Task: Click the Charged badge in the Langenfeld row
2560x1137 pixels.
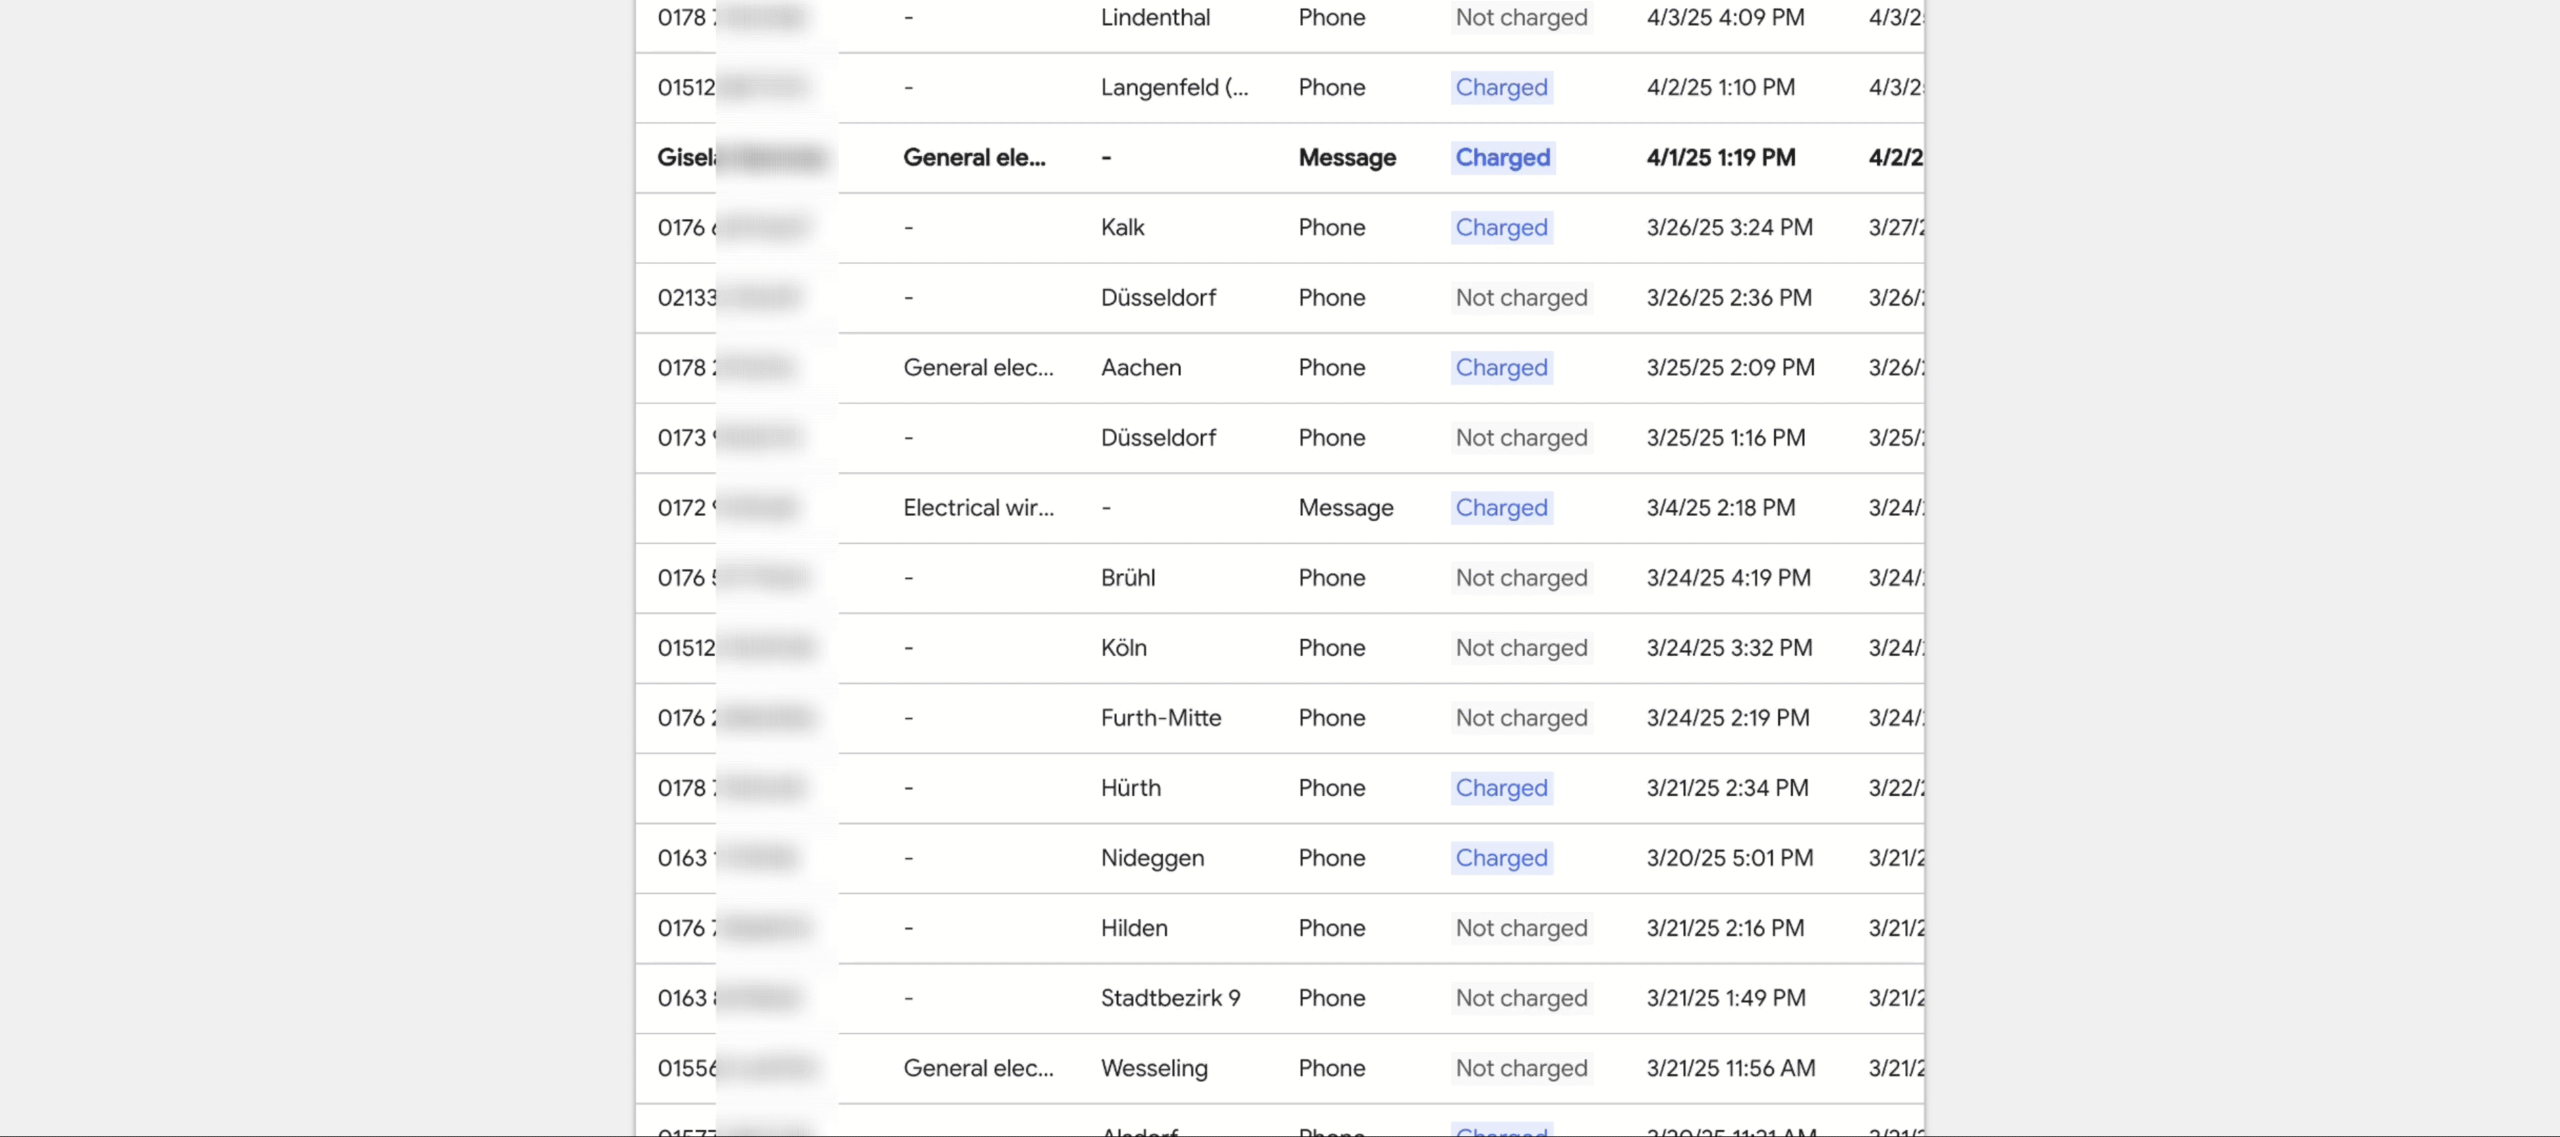Action: click(1501, 88)
